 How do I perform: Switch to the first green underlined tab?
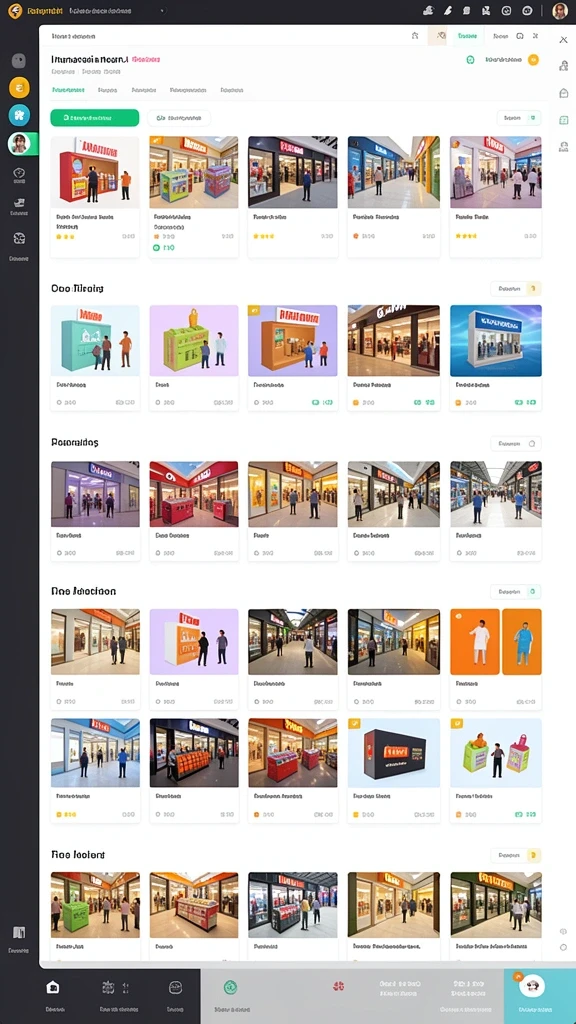[68, 90]
